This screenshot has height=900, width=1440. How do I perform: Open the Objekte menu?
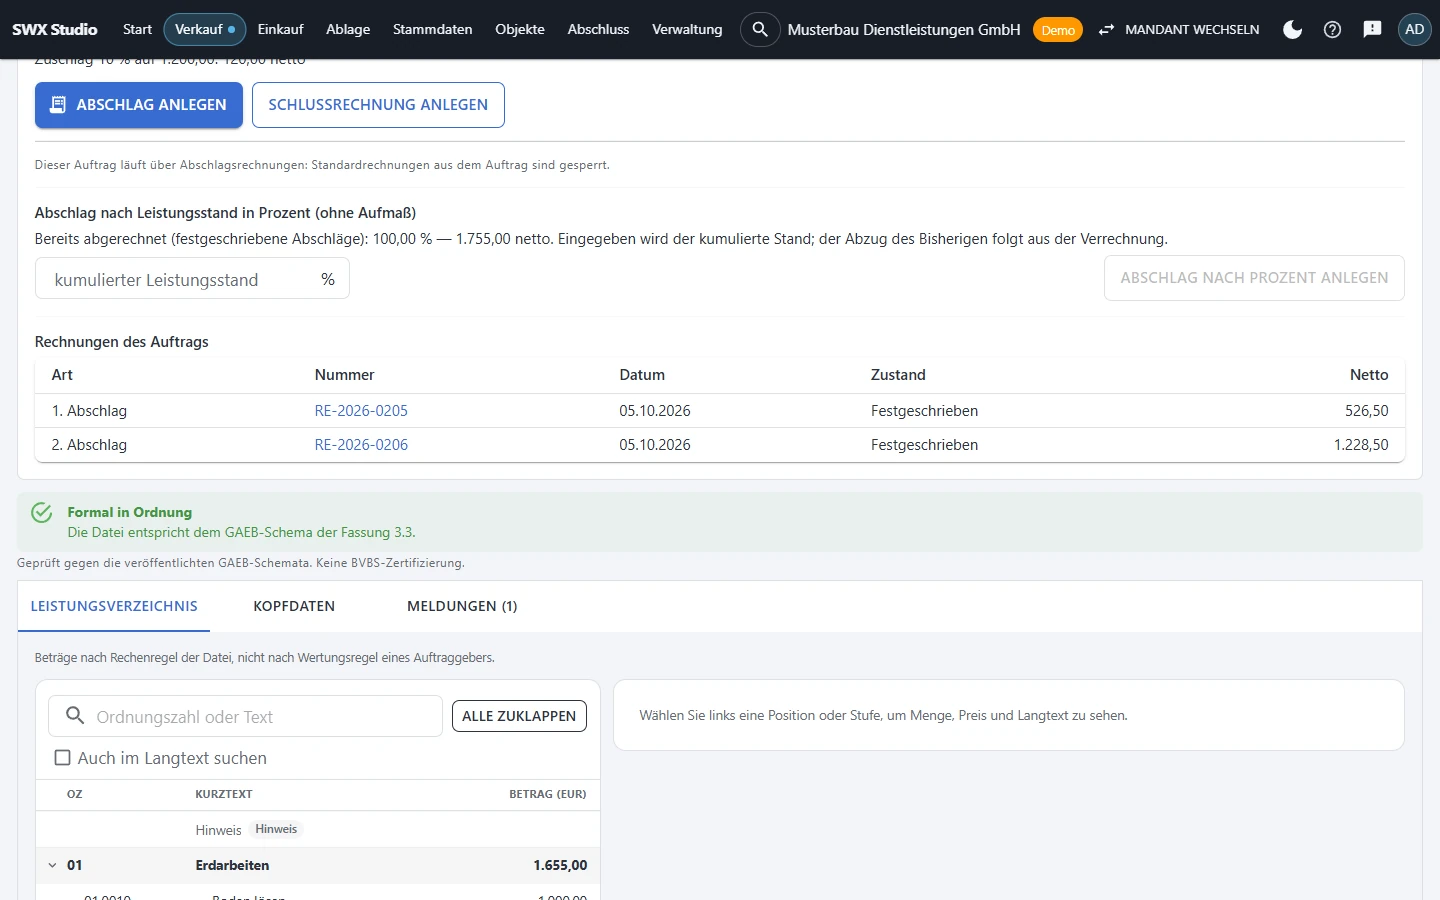520,29
